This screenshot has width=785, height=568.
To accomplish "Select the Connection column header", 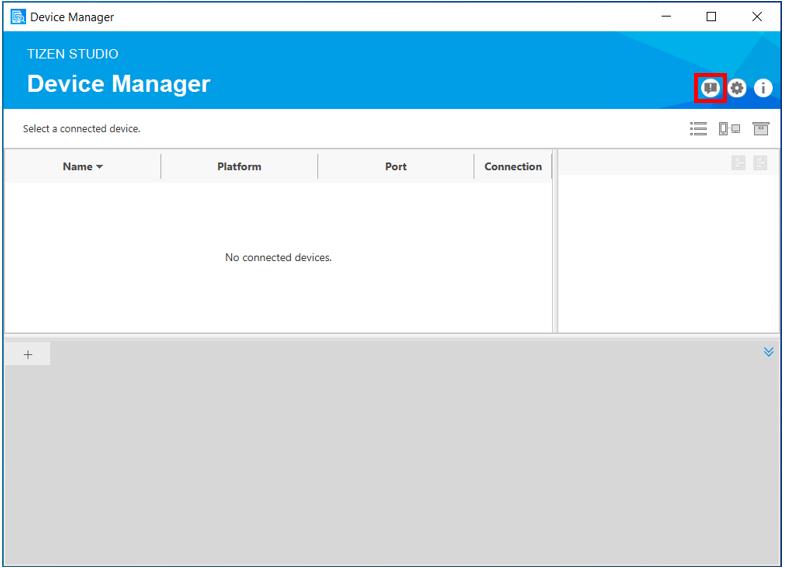I will click(513, 167).
